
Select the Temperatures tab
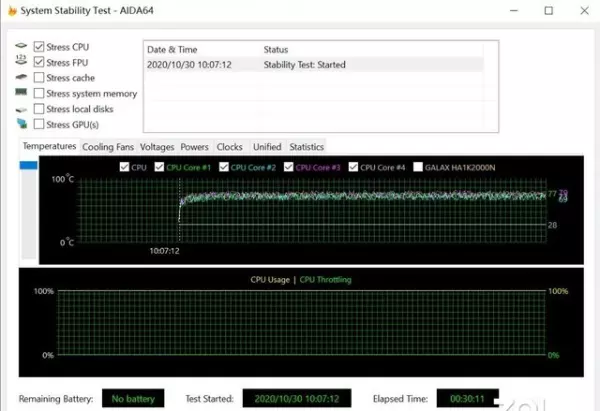pos(49,146)
